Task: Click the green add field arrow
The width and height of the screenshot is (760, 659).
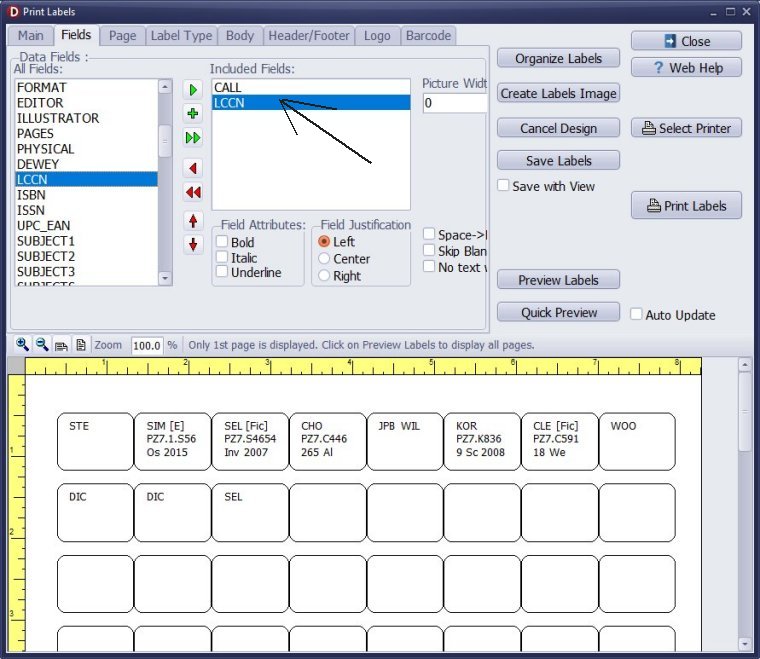Action: (x=193, y=90)
